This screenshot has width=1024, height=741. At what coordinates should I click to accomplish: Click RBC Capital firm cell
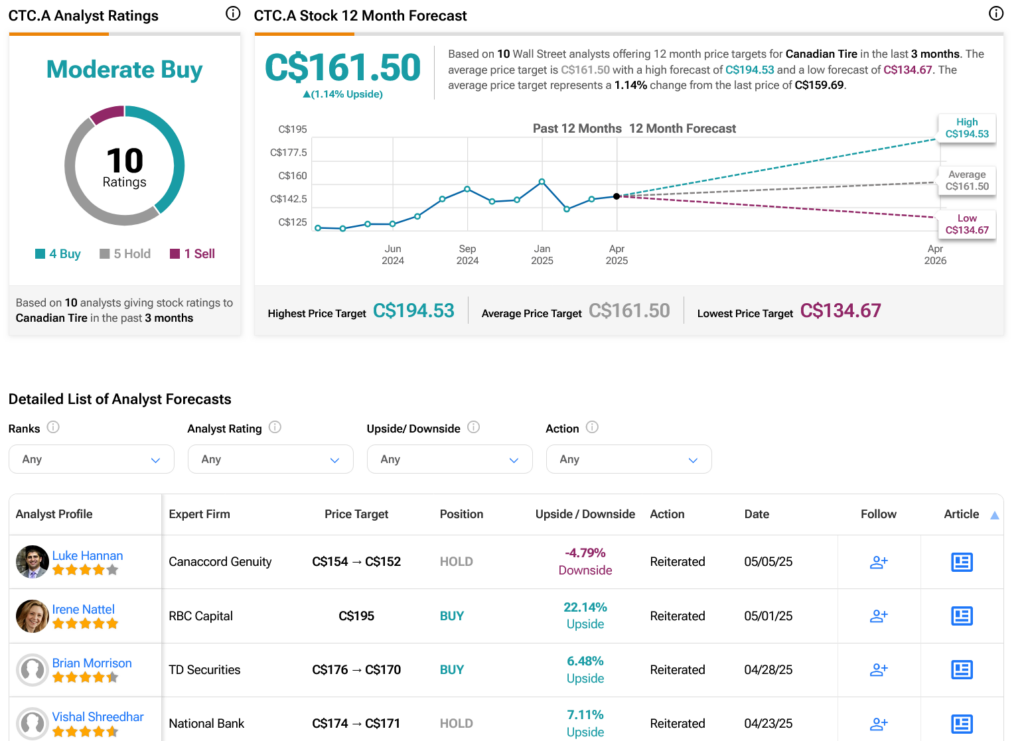pyautogui.click(x=200, y=616)
